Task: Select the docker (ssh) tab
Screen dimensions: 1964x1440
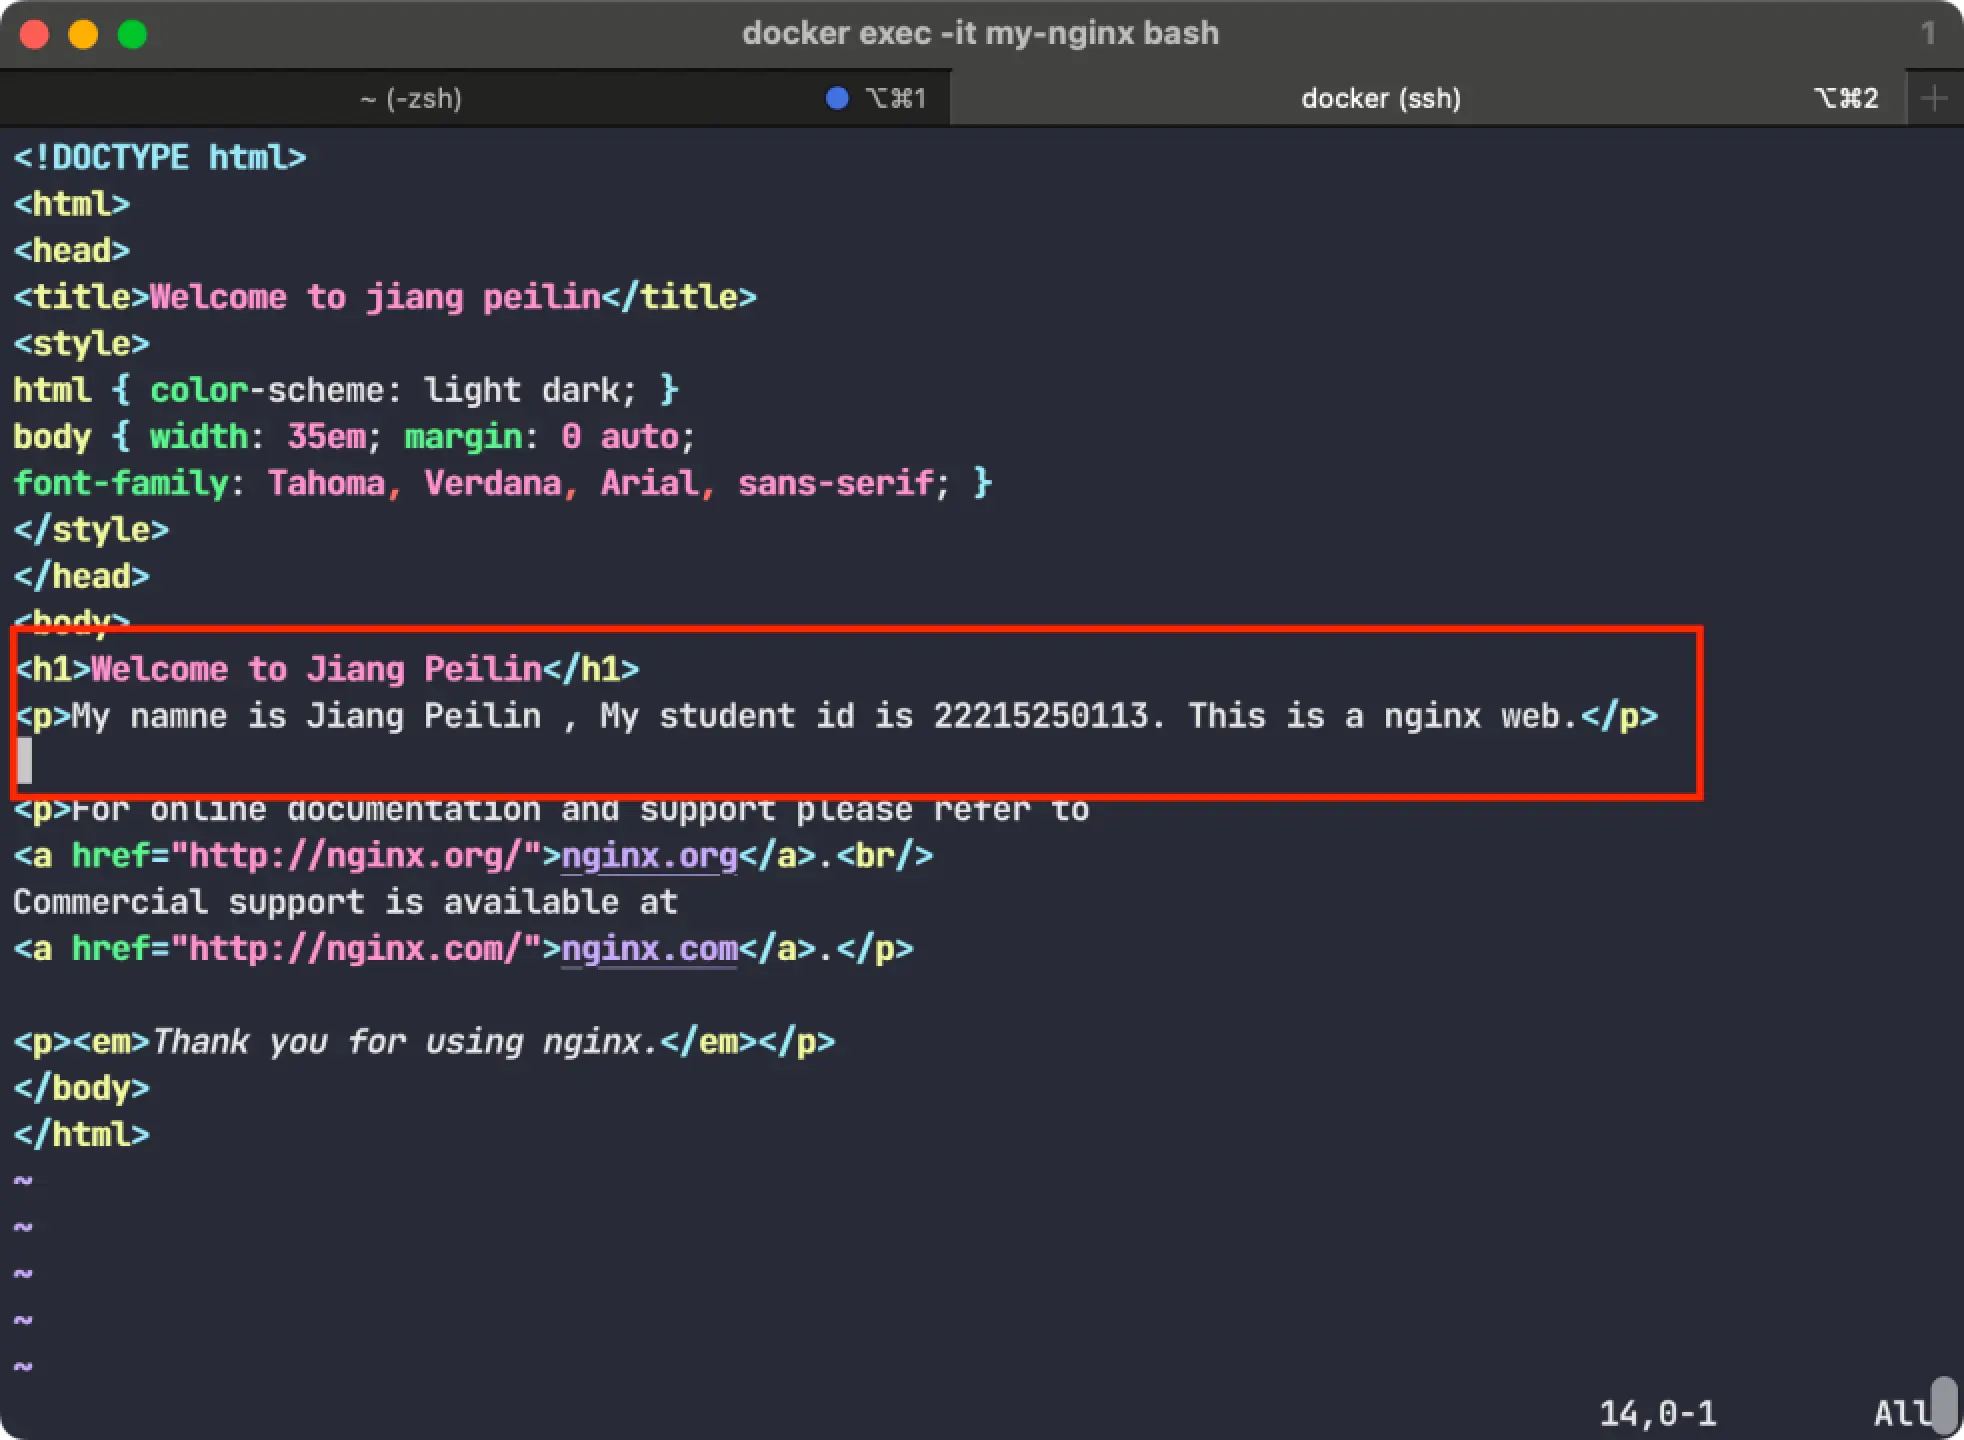Action: click(1380, 98)
